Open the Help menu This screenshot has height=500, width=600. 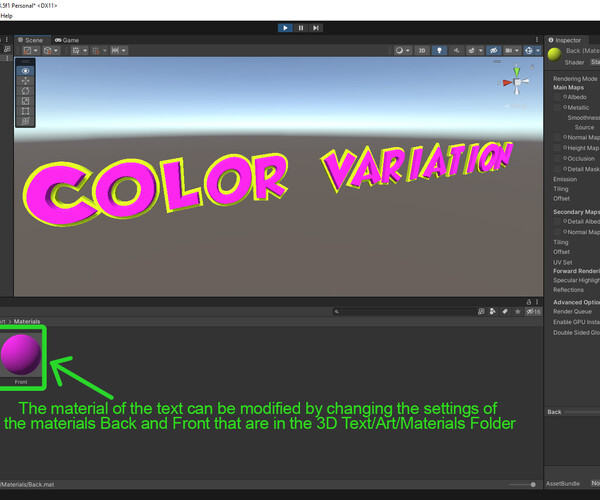(7, 16)
